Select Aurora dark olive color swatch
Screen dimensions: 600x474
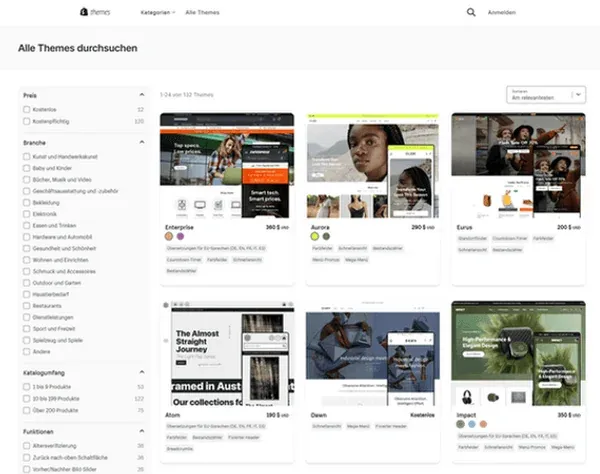pos(326,236)
